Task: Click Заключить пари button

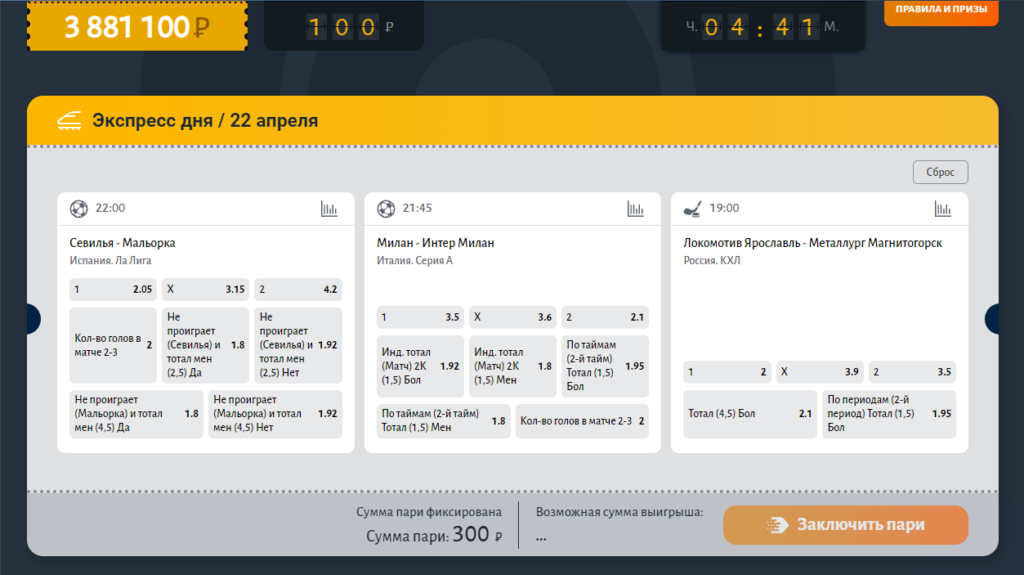Action: tap(845, 525)
